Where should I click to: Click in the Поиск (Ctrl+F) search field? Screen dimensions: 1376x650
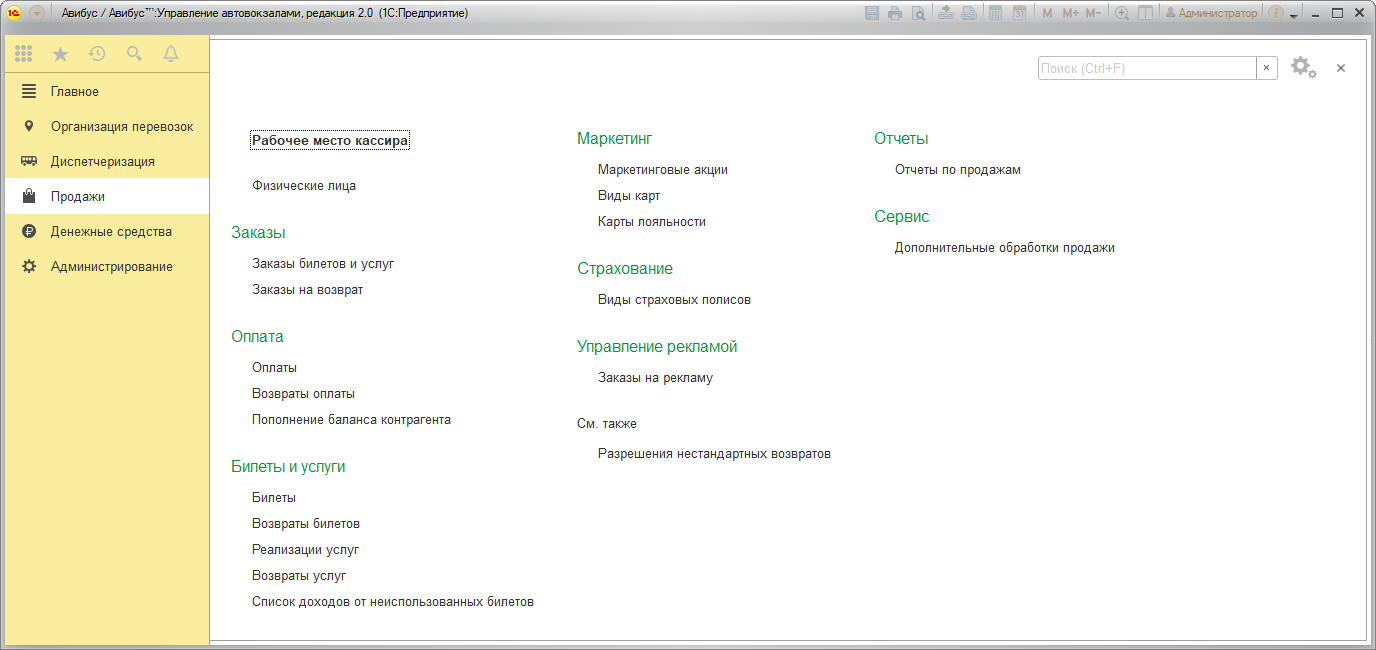1146,68
